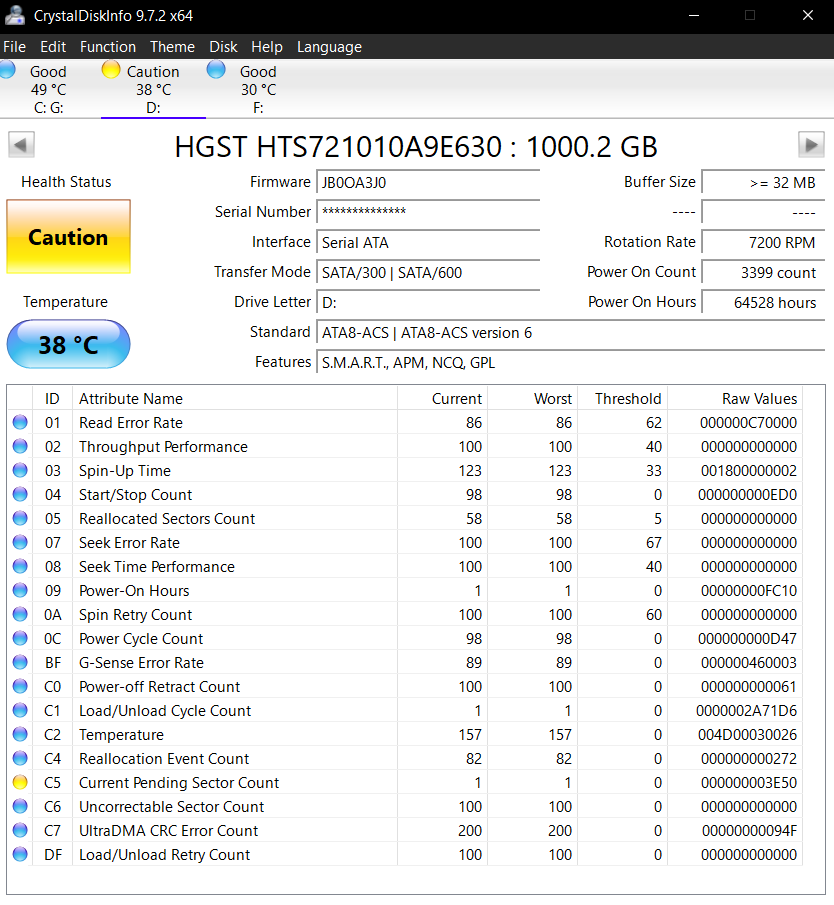Click the Standard field ATA8-ACS

coord(570,332)
